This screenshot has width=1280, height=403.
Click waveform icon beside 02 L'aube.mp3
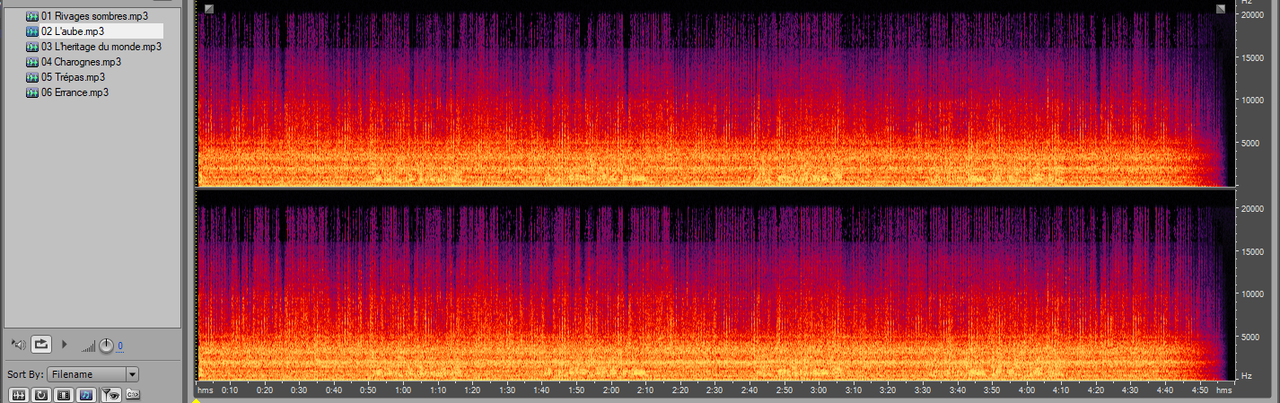pos(32,32)
